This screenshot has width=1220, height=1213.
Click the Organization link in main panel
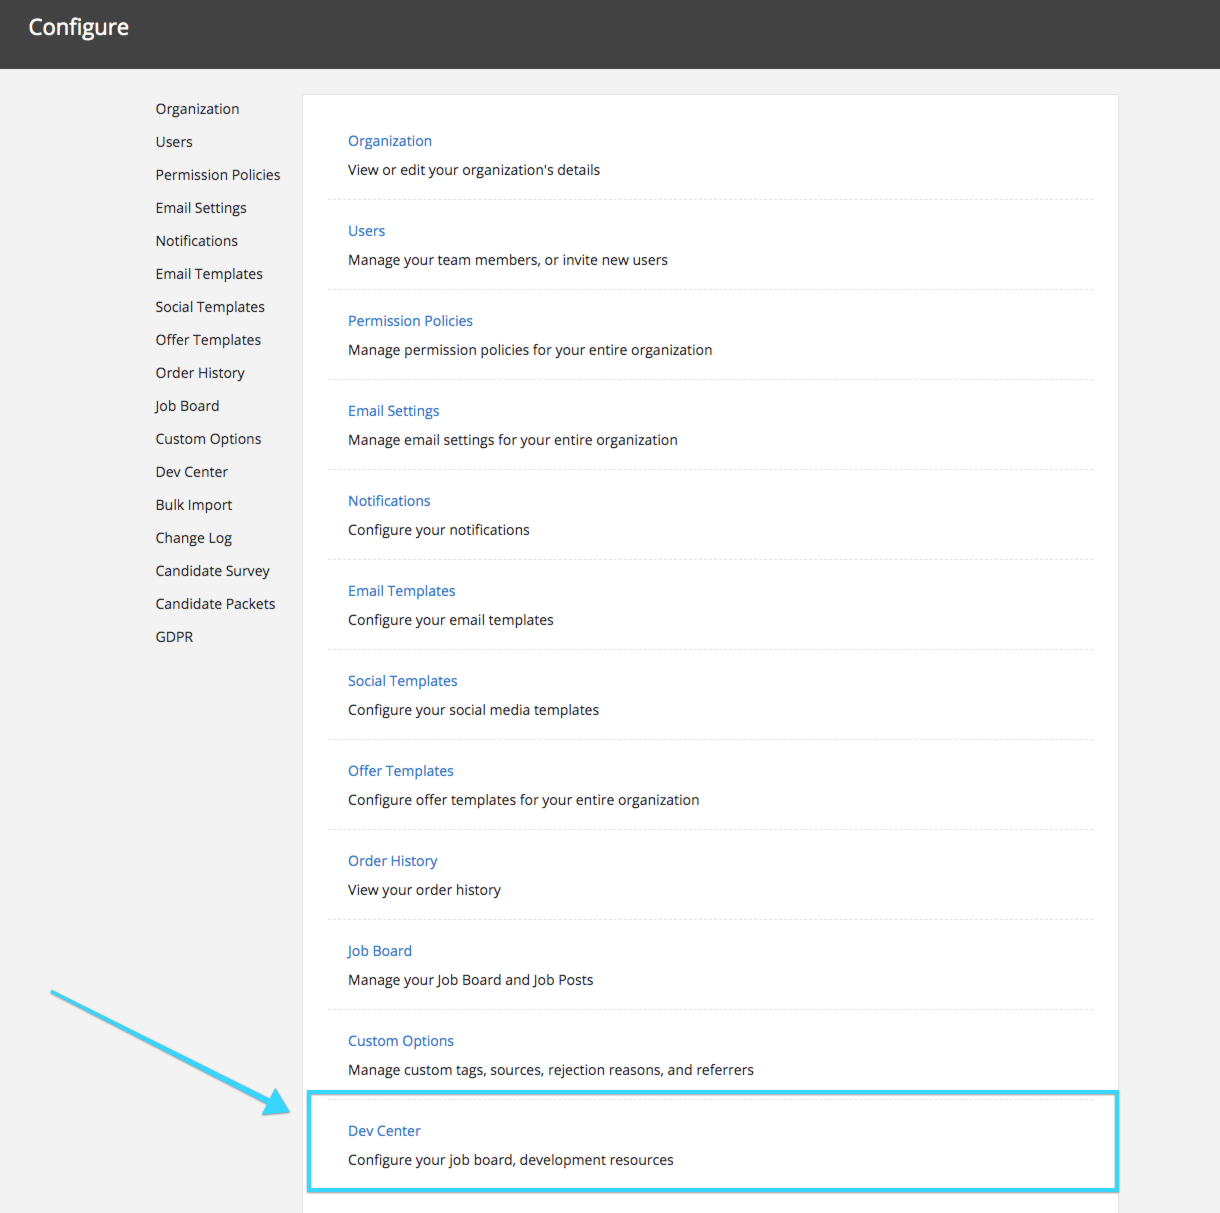coord(390,141)
